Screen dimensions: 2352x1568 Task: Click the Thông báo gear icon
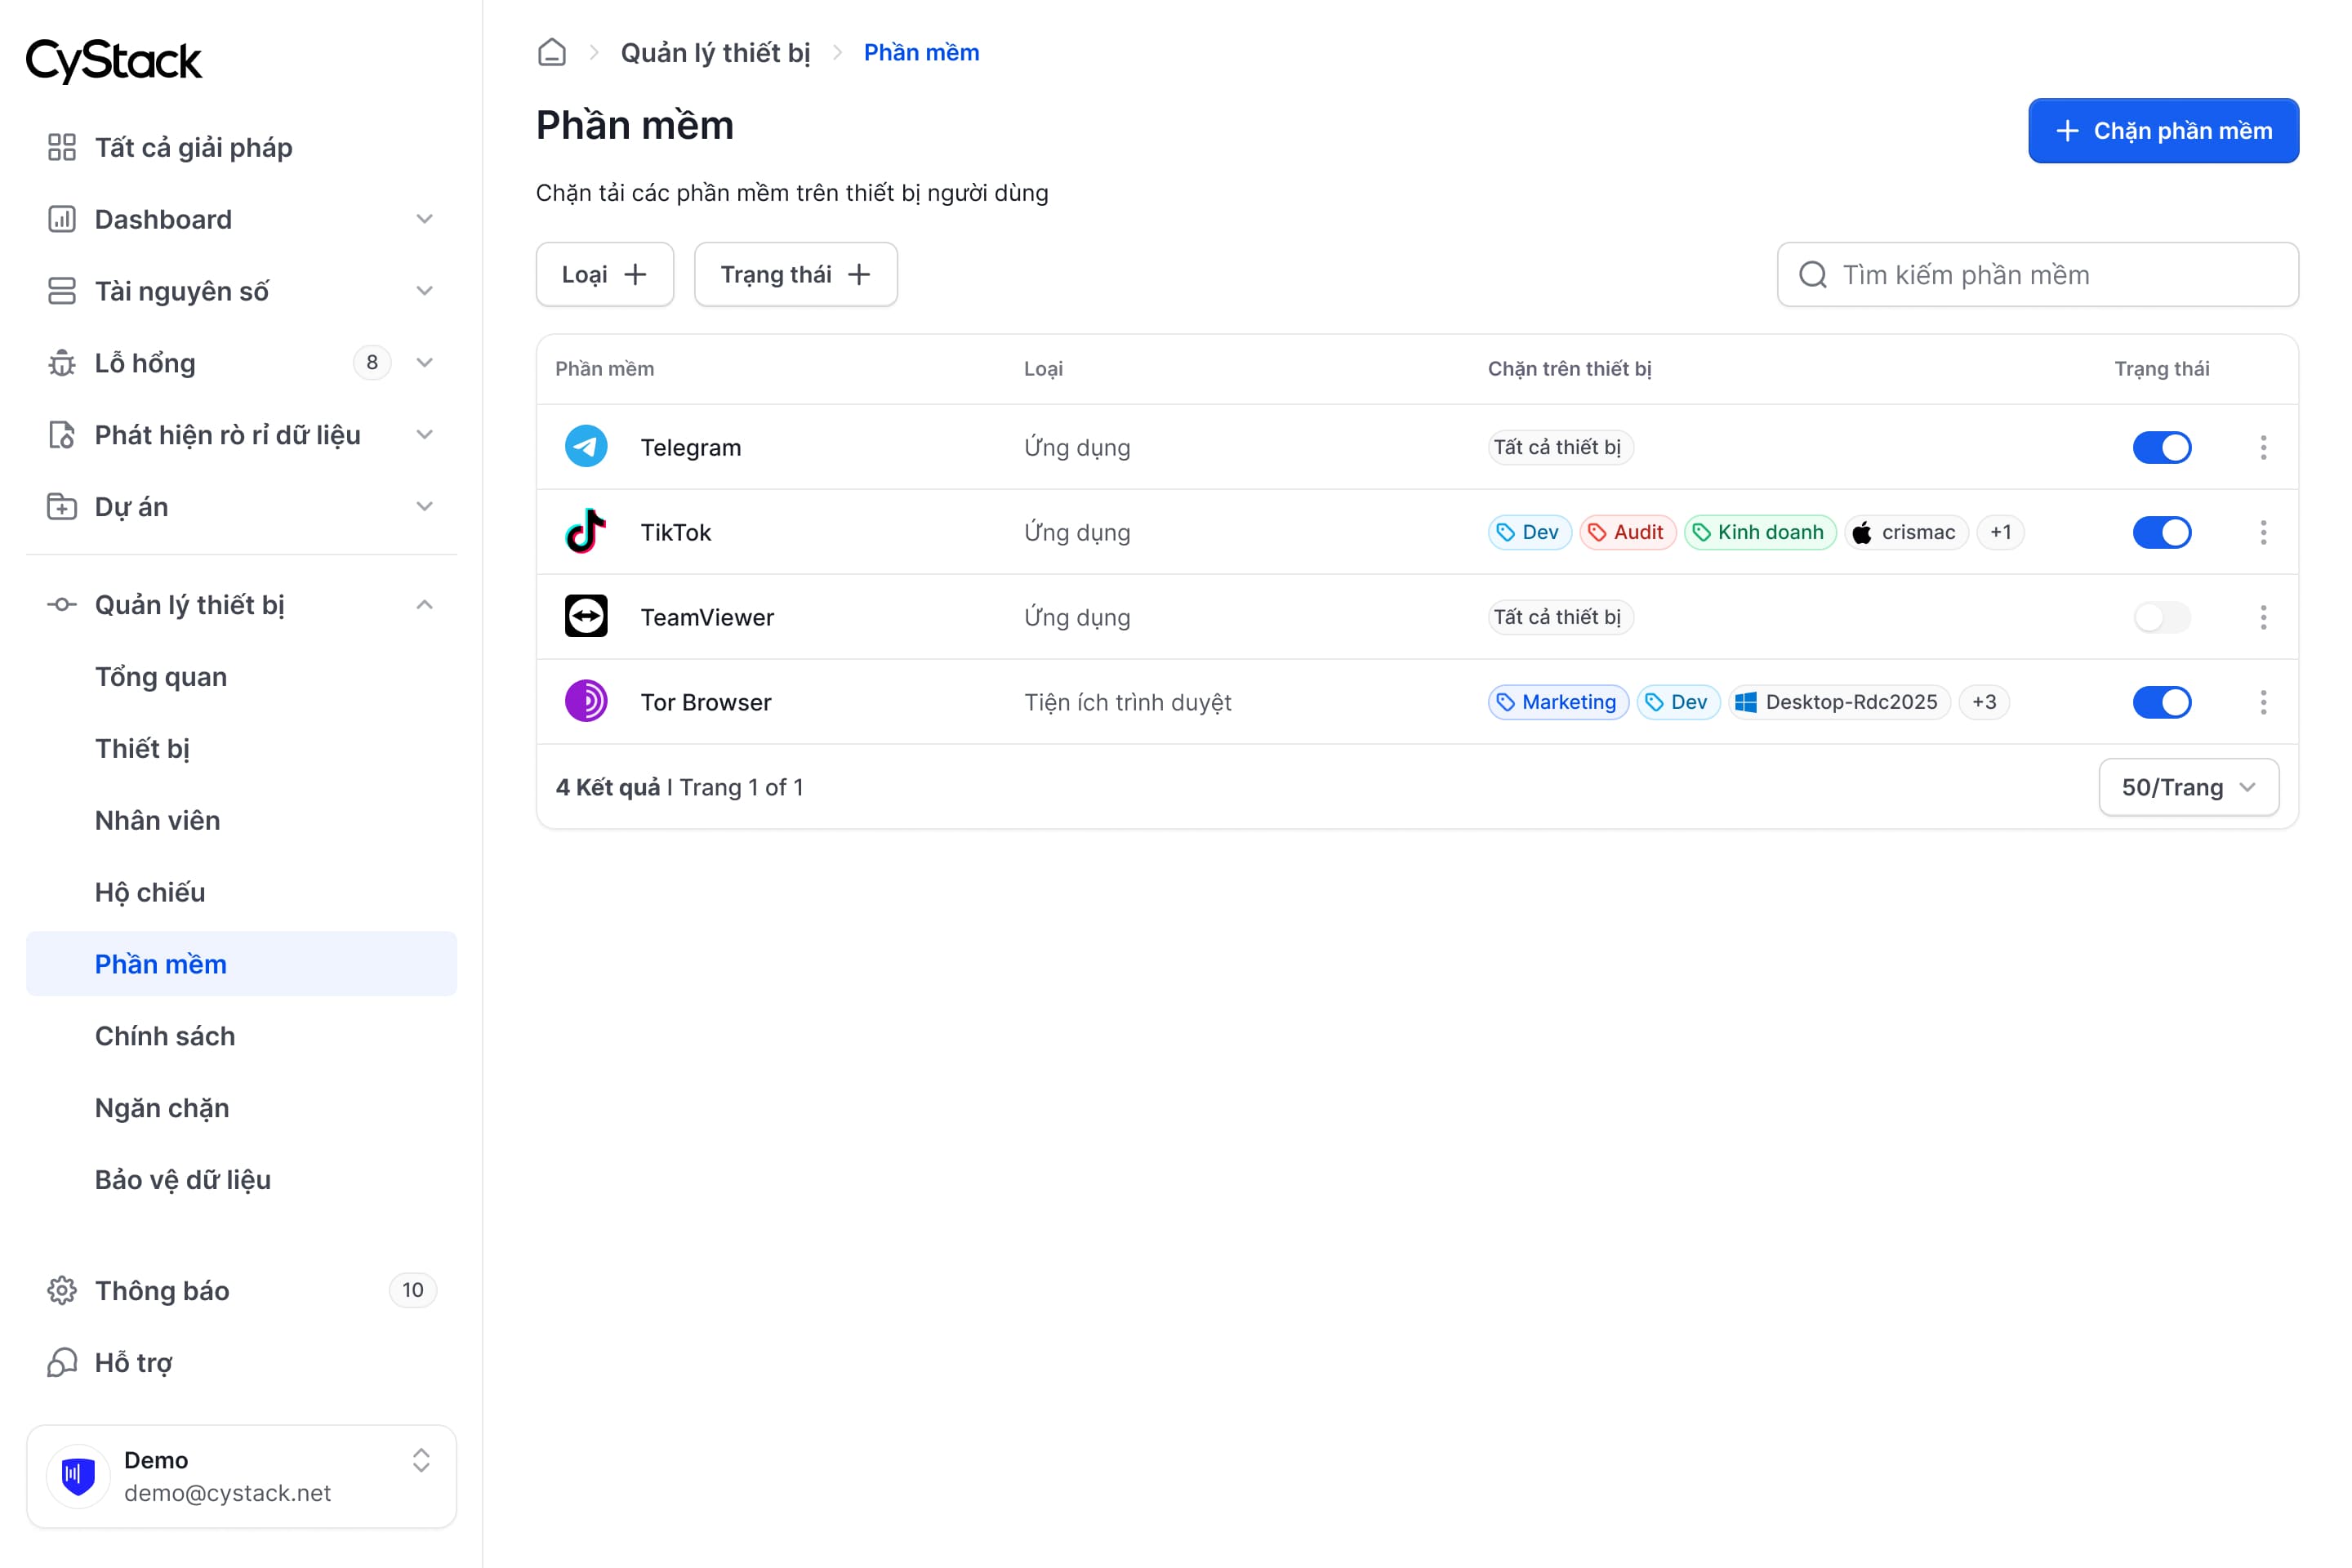[62, 1291]
